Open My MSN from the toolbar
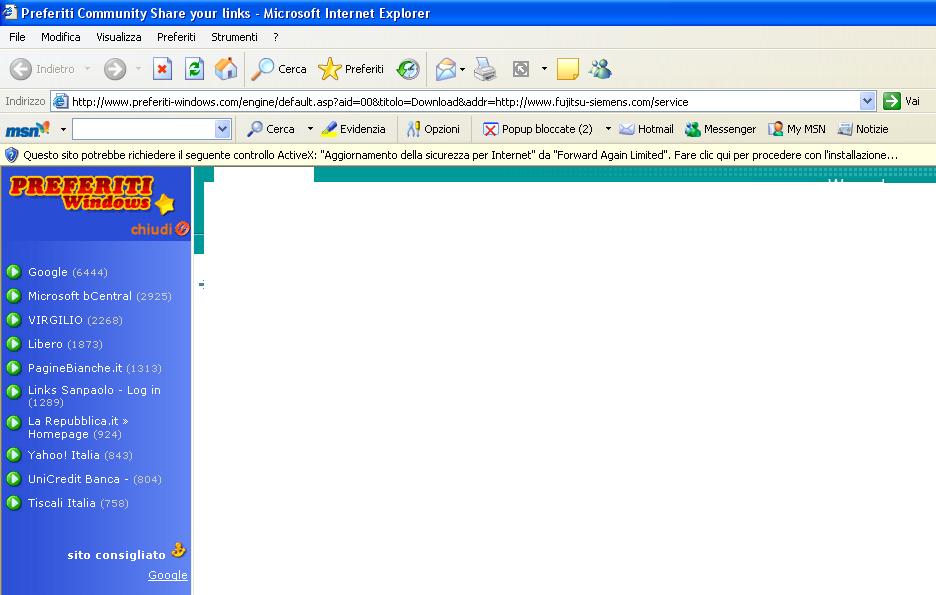 click(x=797, y=129)
